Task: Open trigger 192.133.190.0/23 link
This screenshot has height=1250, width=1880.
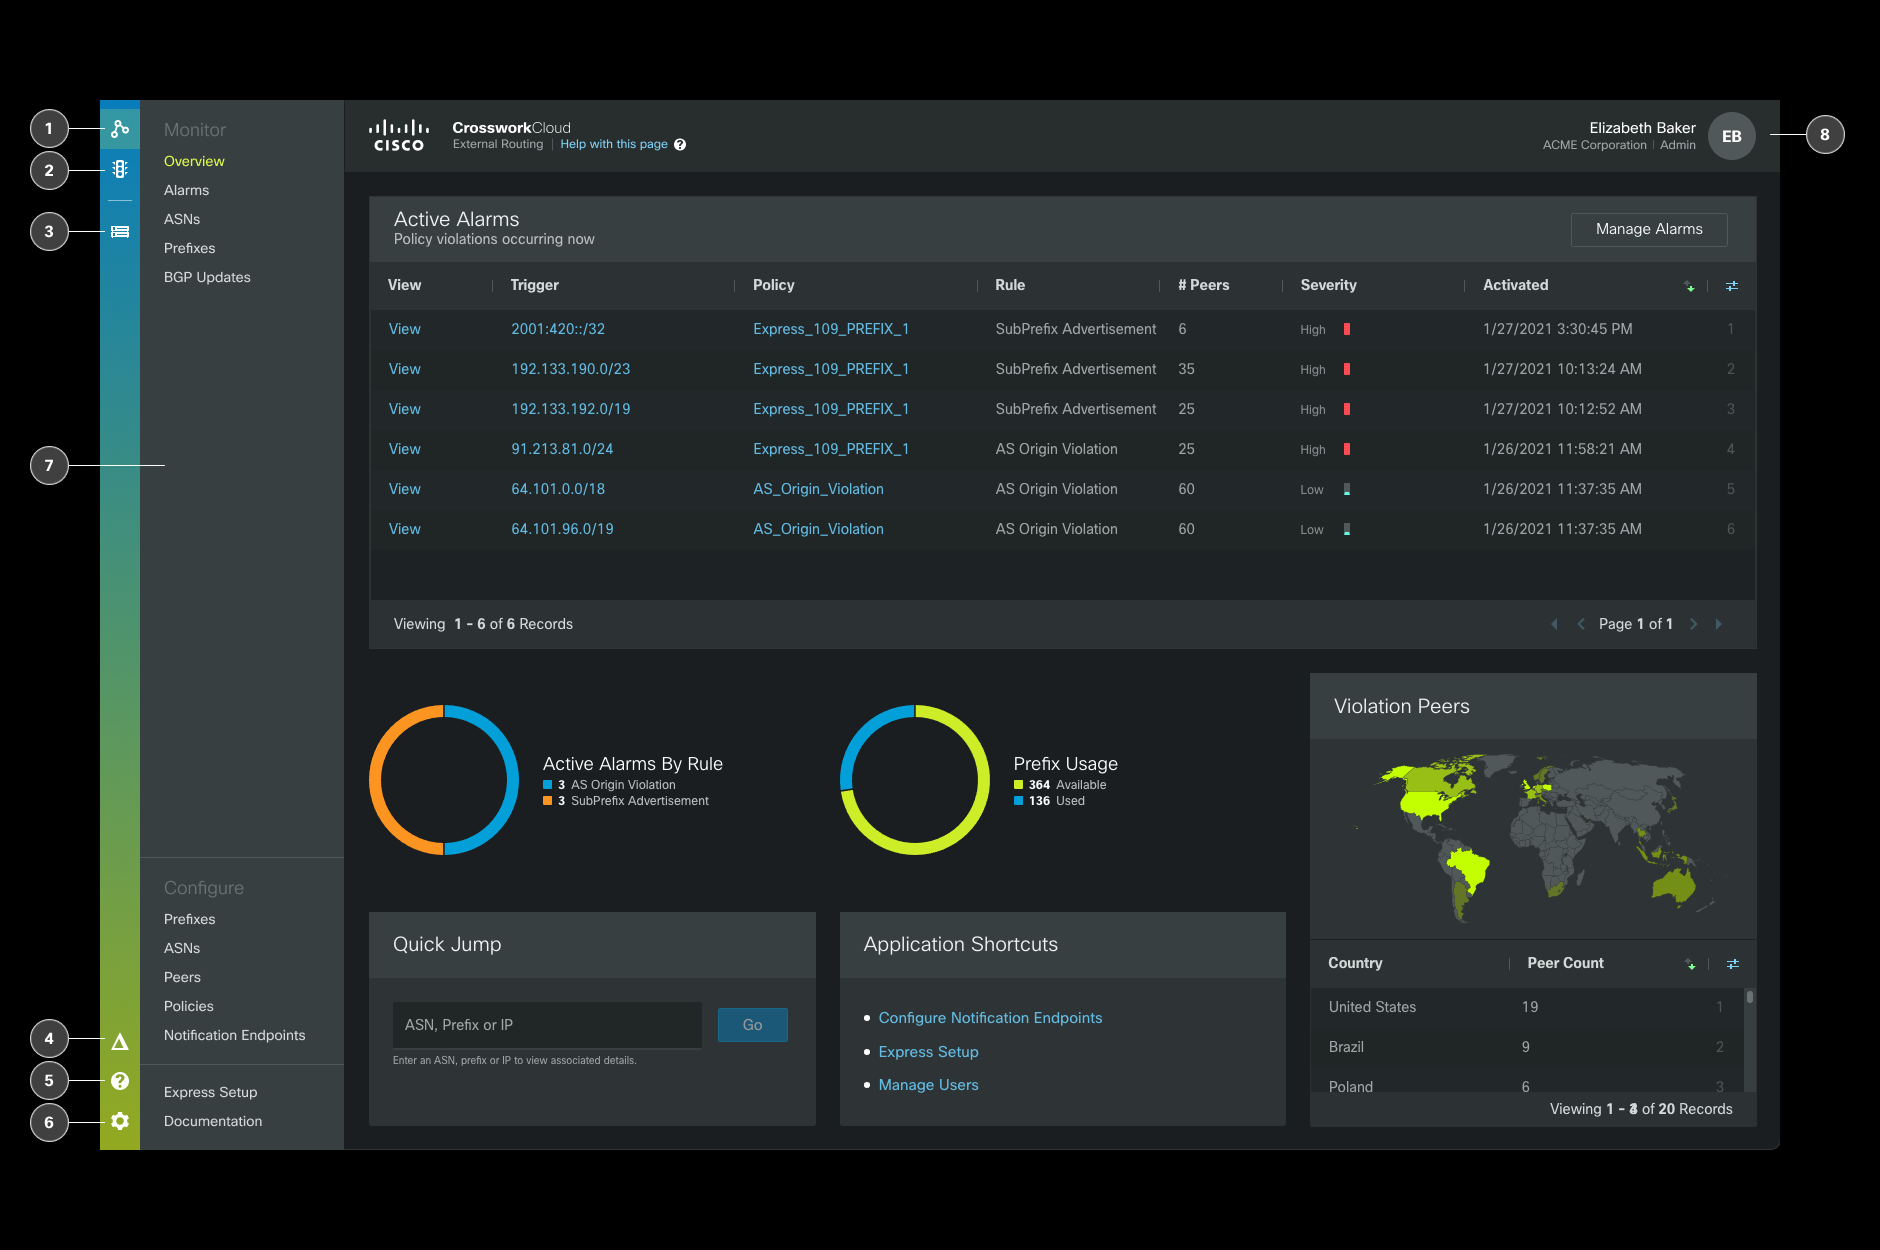Action: [571, 369]
